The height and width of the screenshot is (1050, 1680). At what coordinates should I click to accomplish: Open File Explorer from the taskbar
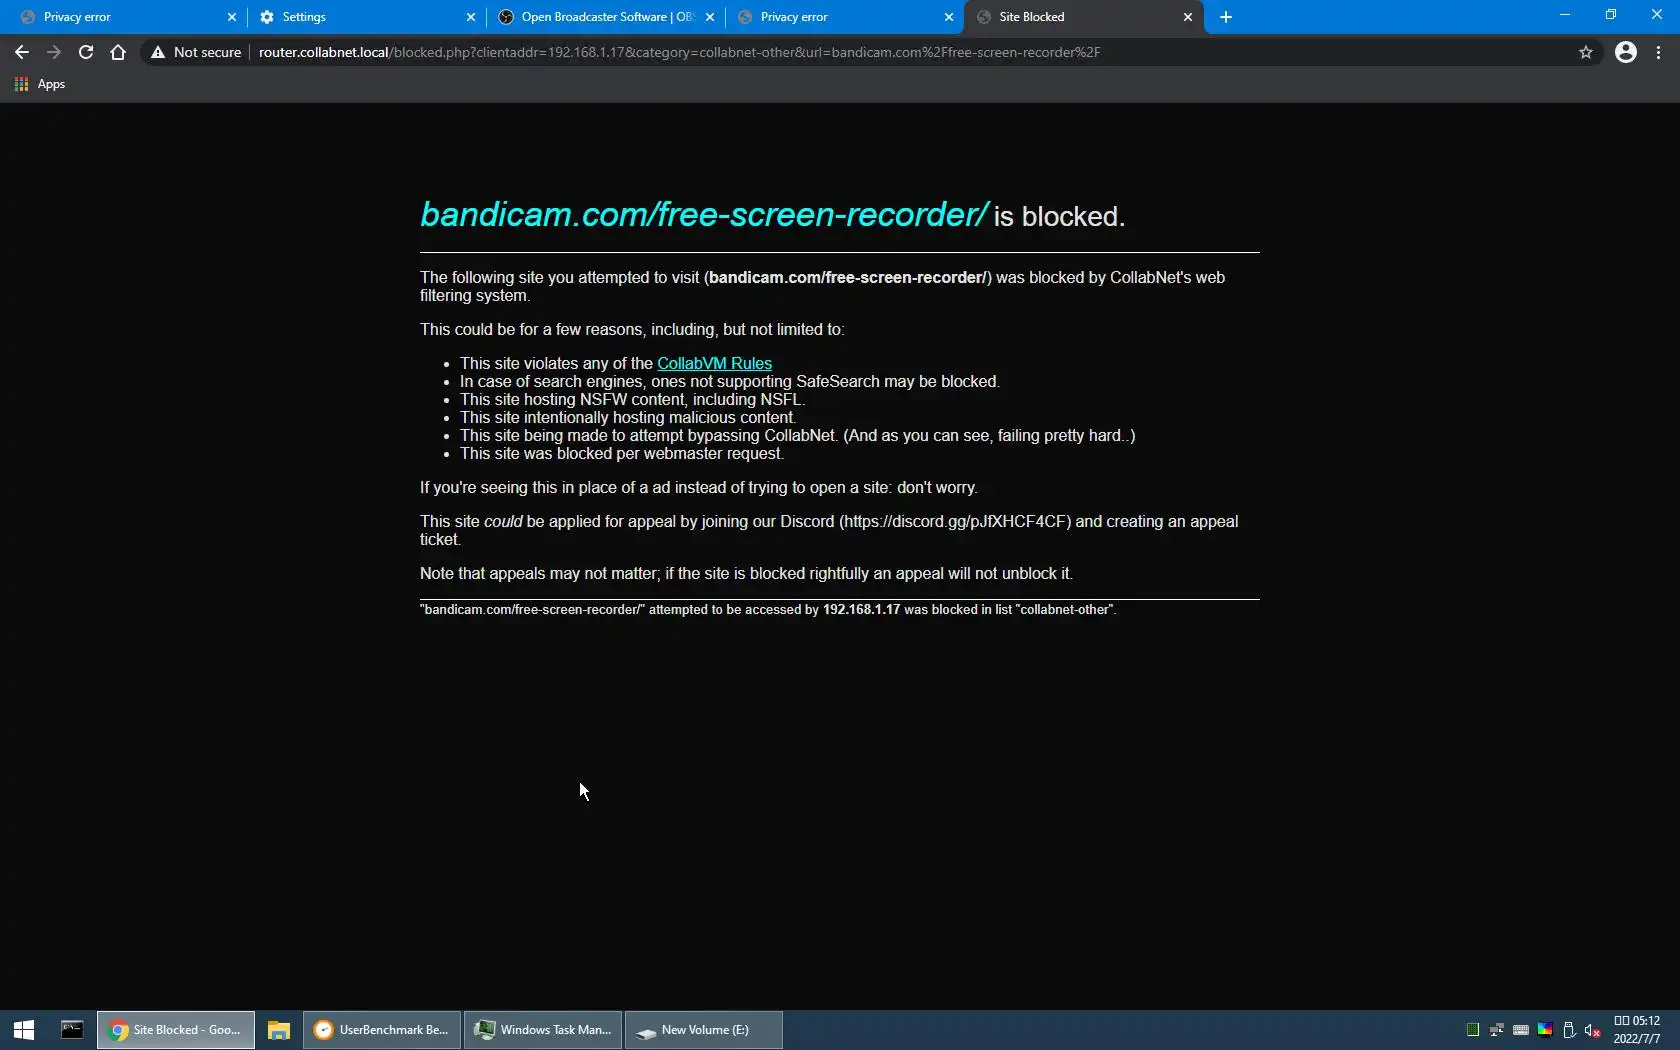click(279, 1030)
